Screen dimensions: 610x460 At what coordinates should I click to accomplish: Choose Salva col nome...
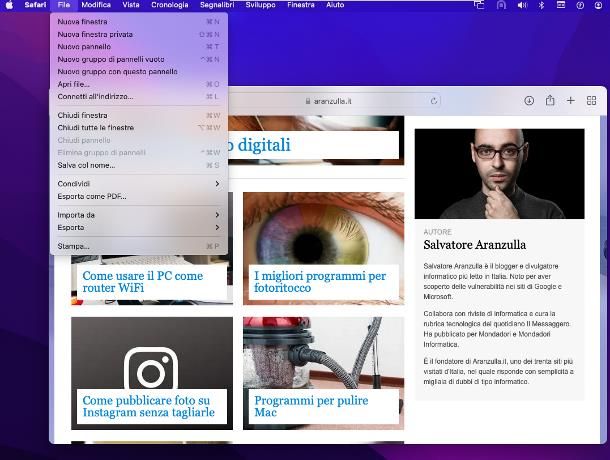tap(139, 165)
